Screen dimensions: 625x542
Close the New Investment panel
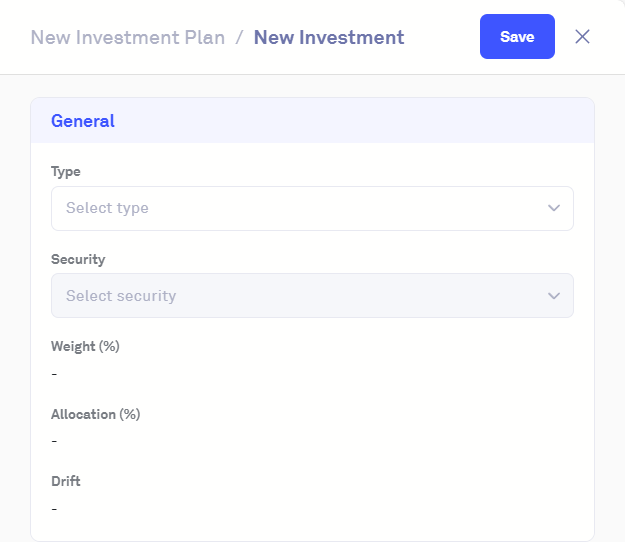583,37
